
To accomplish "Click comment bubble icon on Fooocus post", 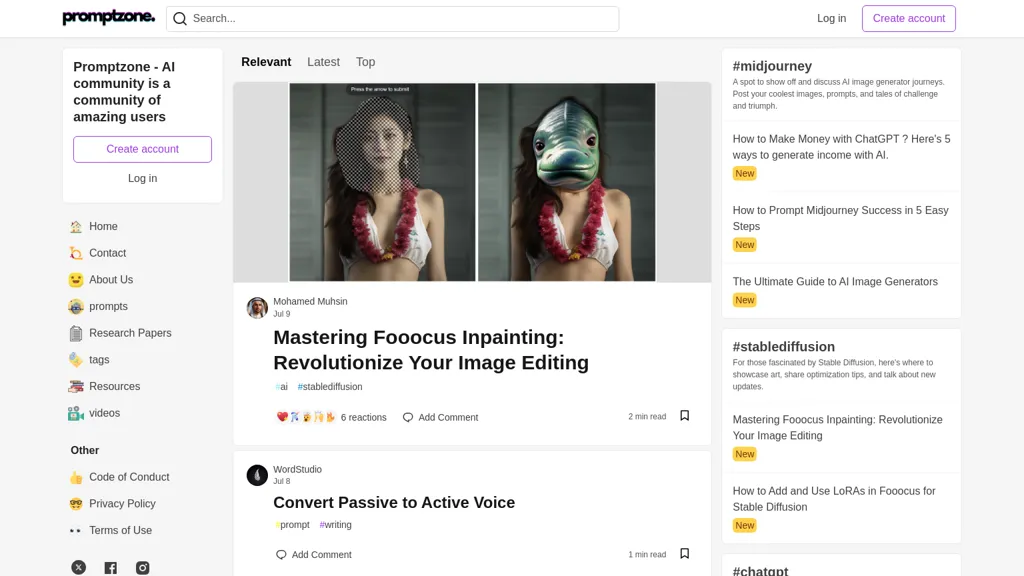I will (408, 417).
